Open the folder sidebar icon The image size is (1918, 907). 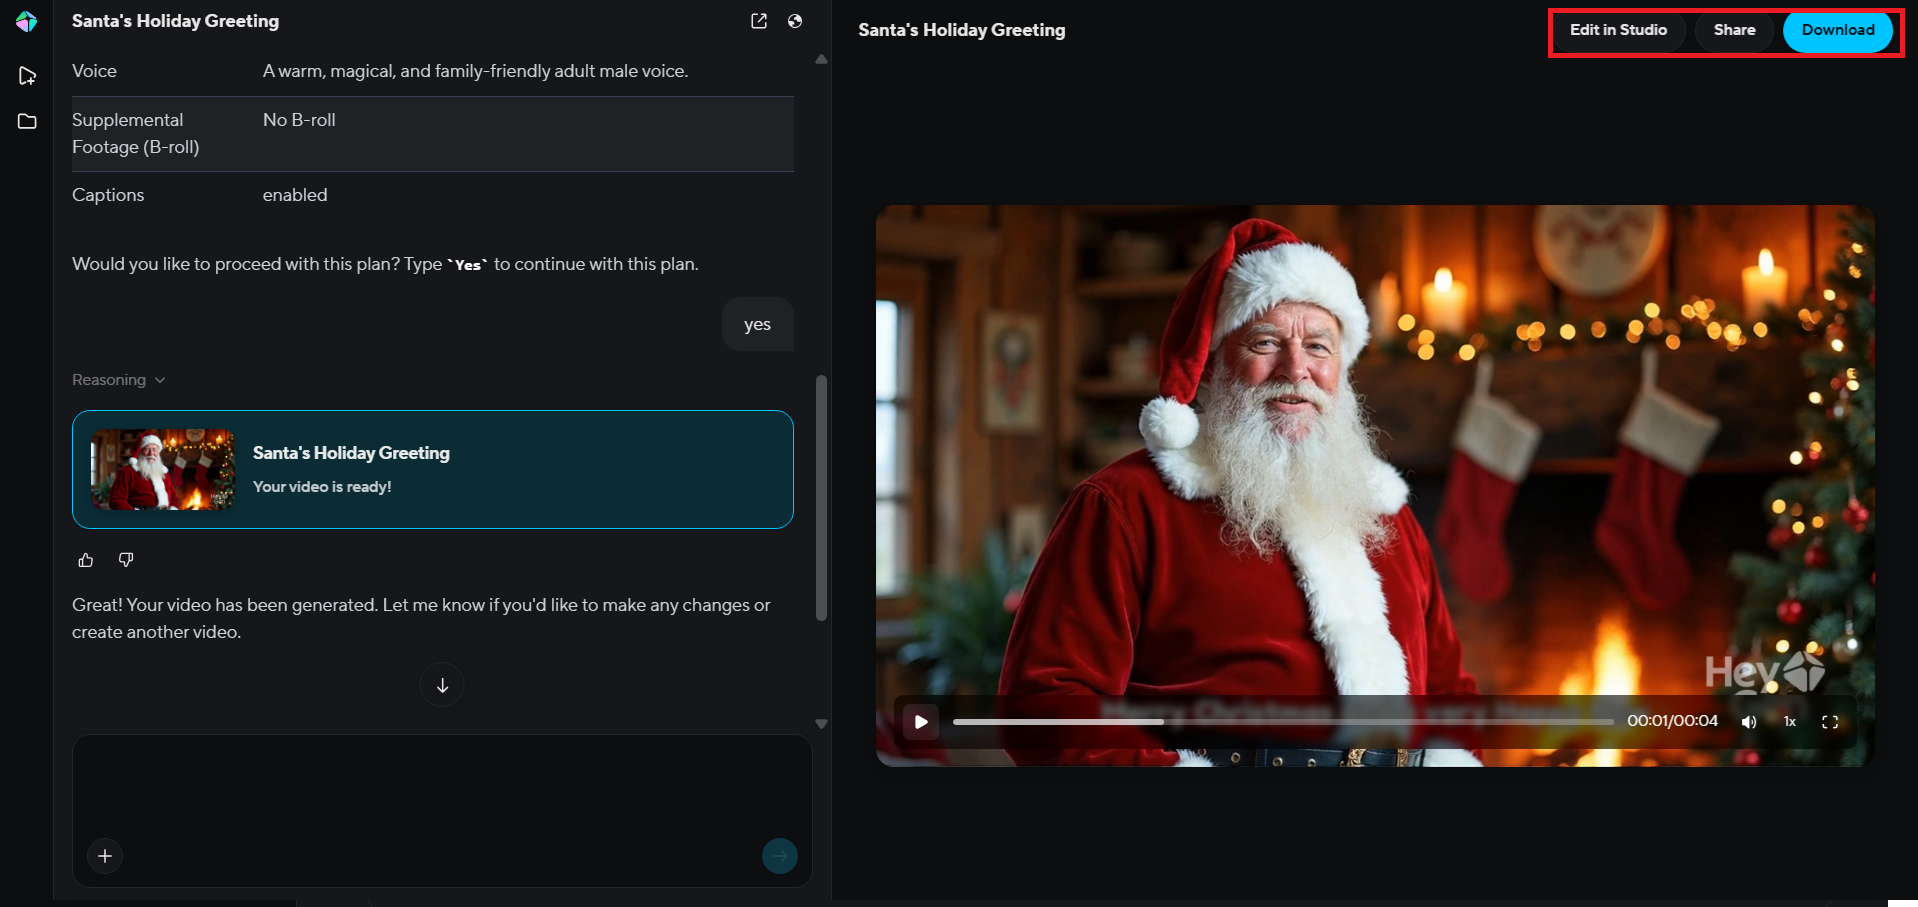[x=27, y=121]
